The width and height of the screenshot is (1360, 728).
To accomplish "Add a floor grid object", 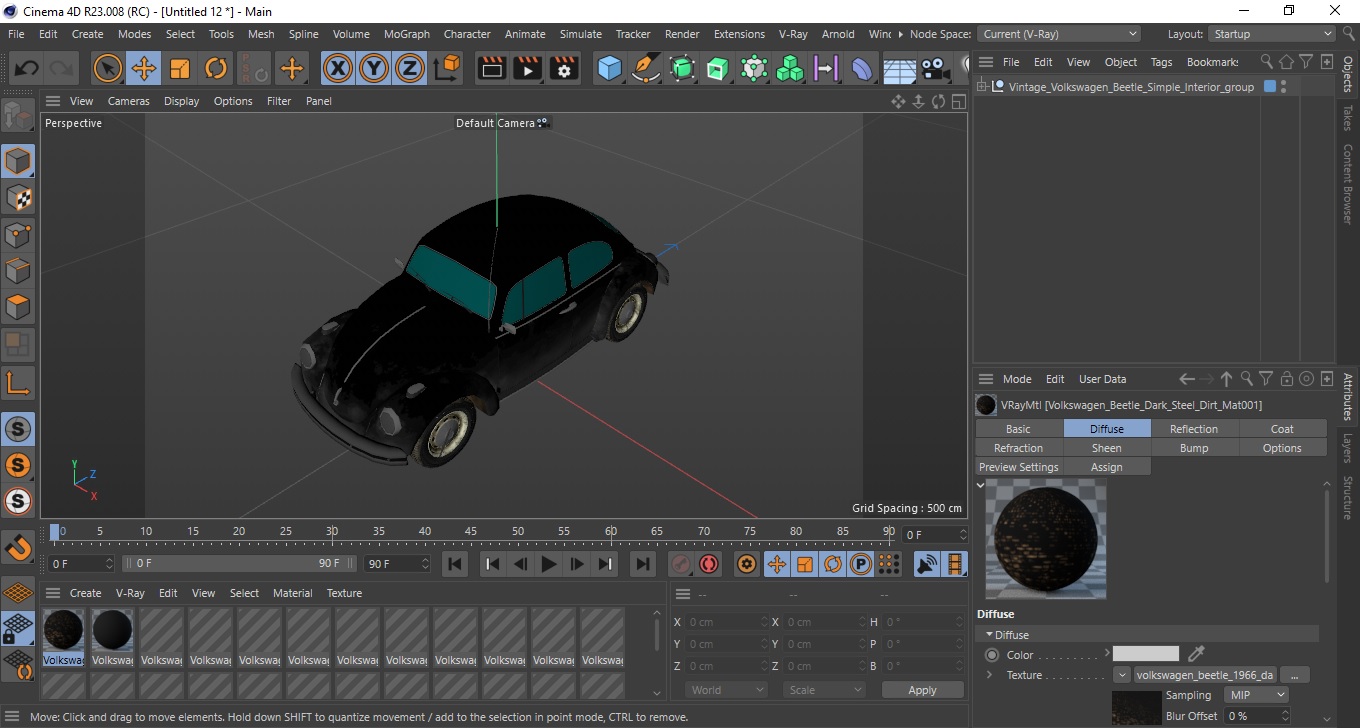I will click(899, 69).
